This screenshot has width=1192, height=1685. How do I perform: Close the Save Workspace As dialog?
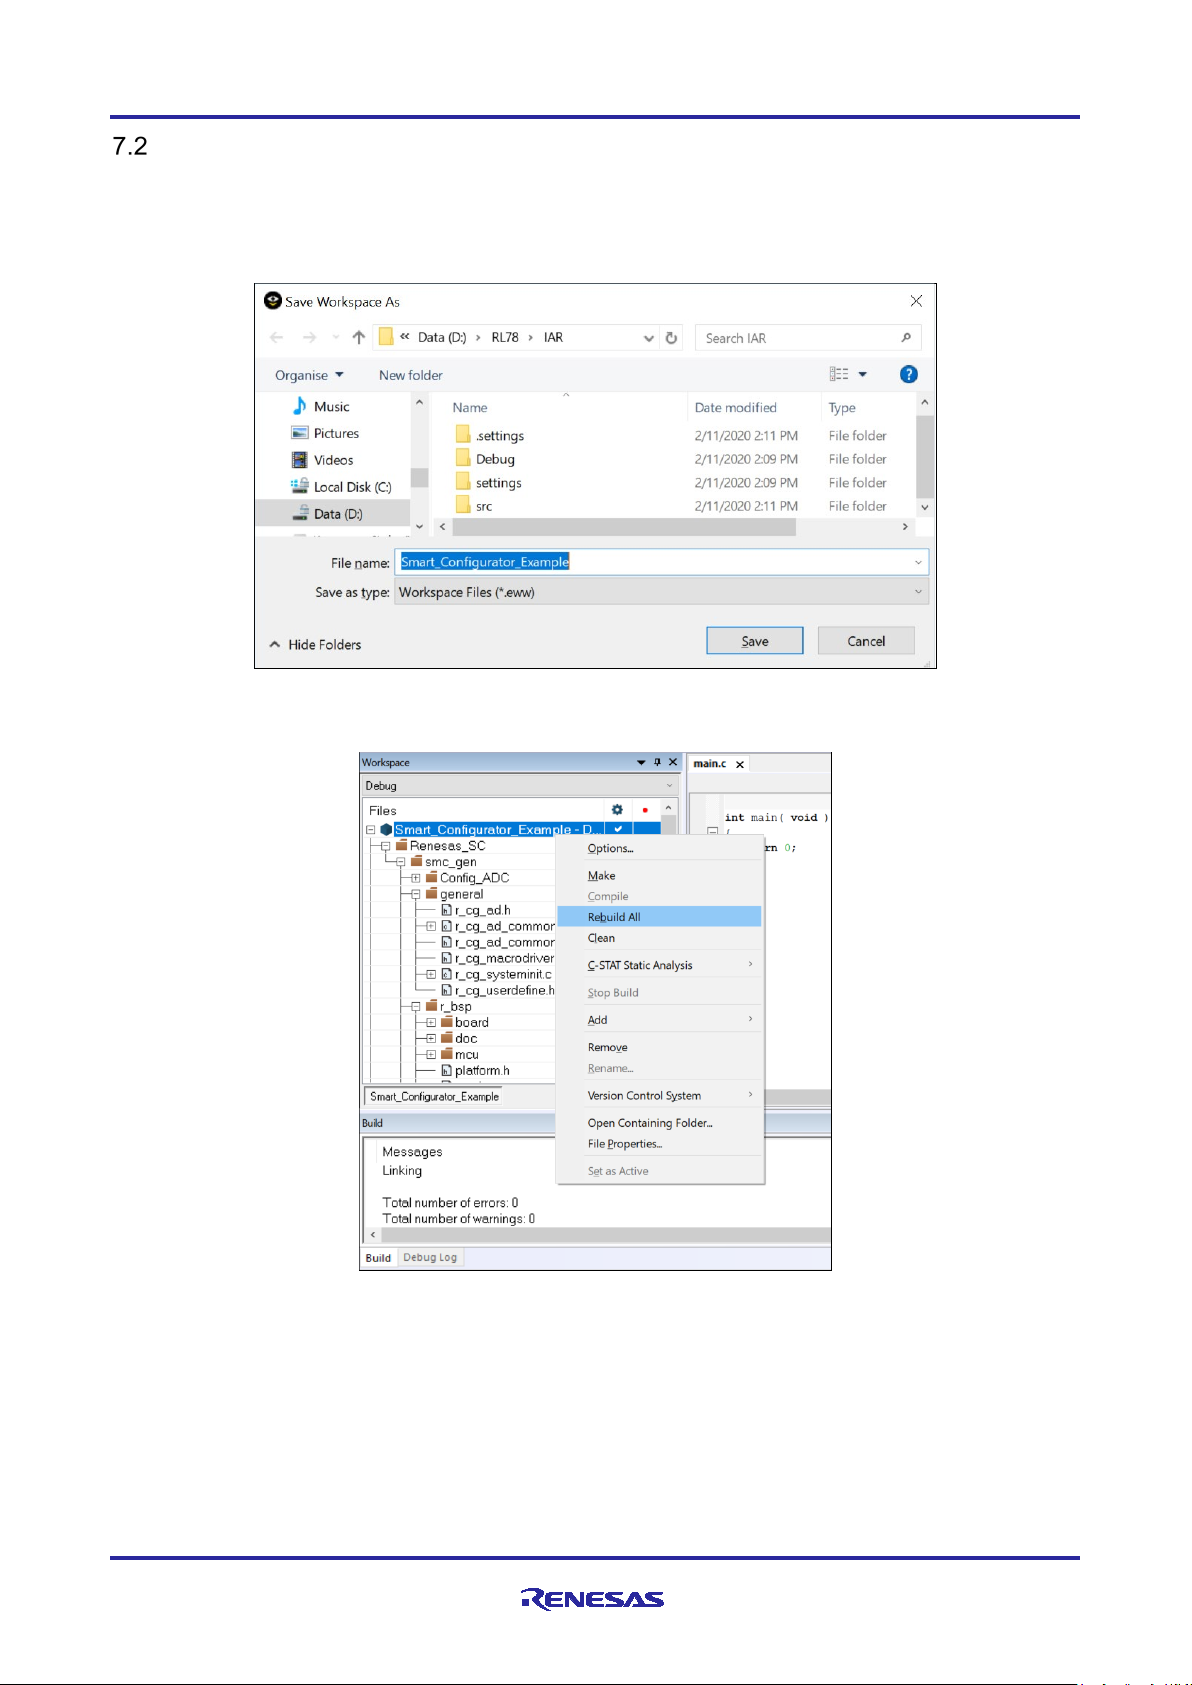coord(916,301)
